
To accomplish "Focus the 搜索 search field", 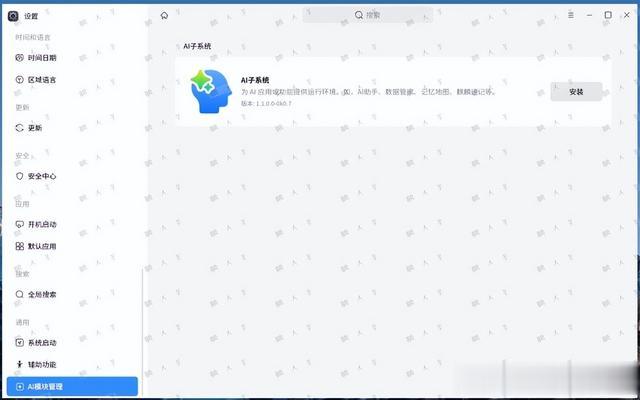I will (x=367, y=15).
